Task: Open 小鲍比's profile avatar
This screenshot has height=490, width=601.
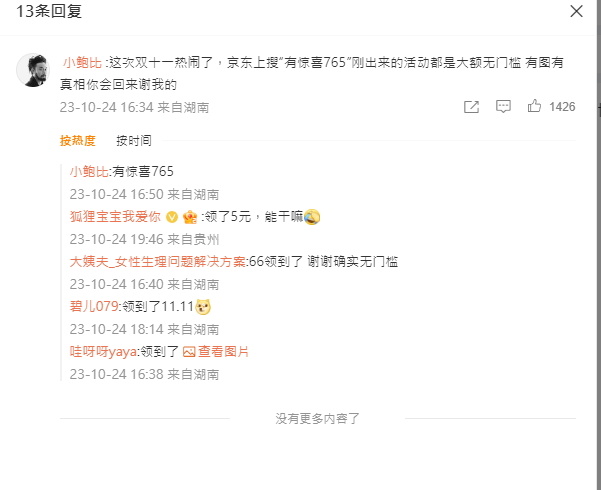Action: click(x=33, y=70)
